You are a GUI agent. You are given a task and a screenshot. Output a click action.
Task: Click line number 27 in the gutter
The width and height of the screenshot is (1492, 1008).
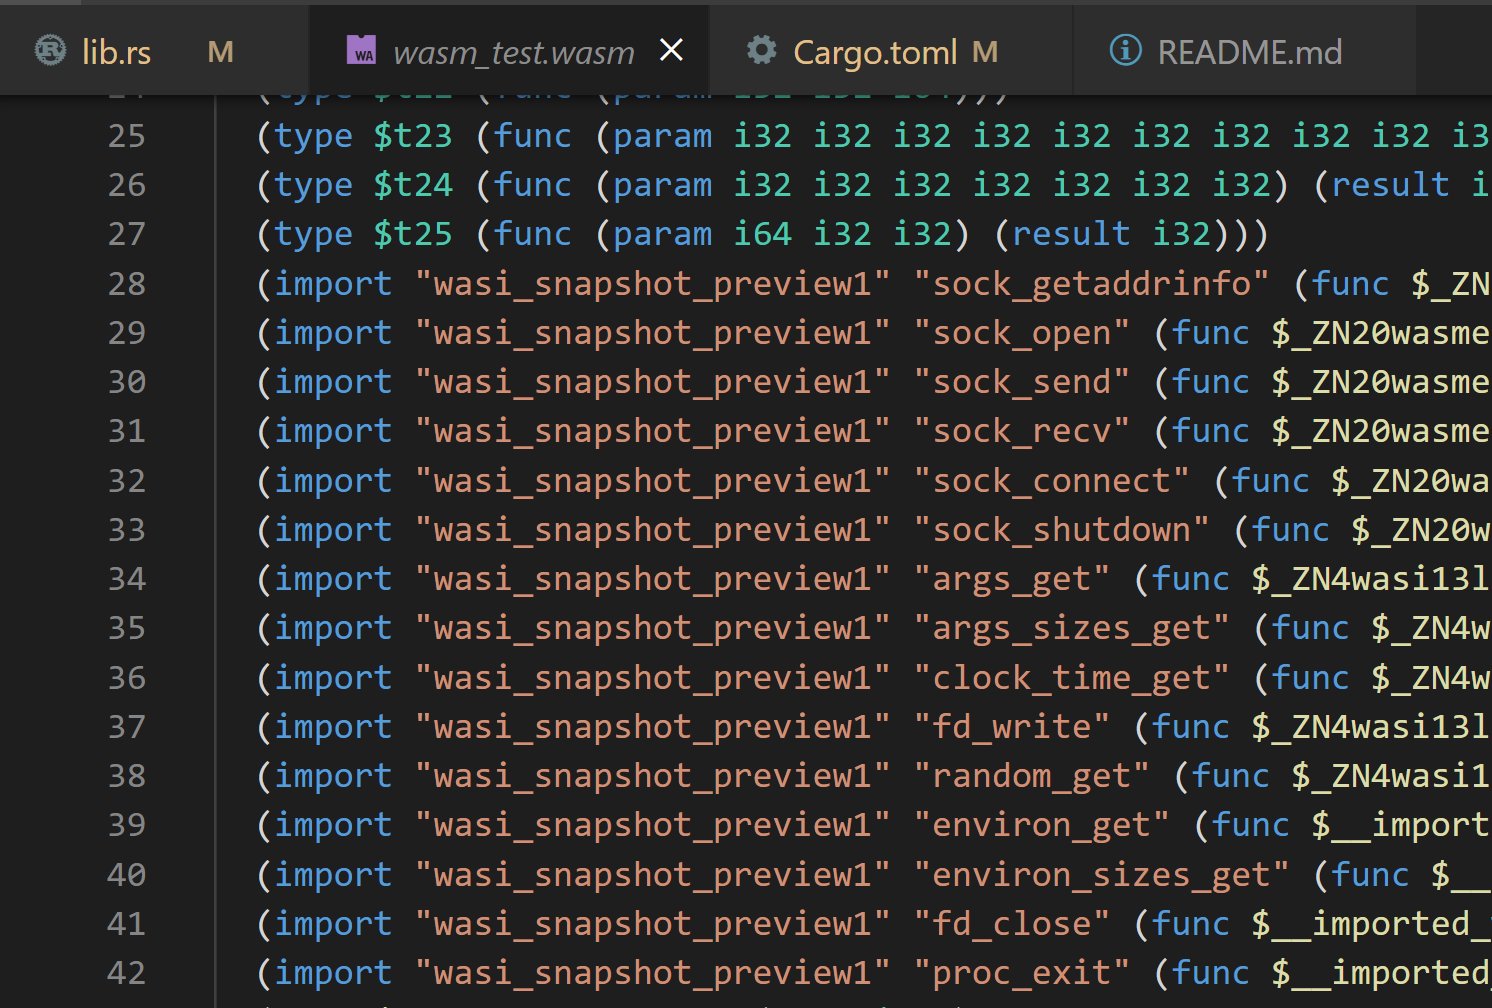pyautogui.click(x=127, y=234)
